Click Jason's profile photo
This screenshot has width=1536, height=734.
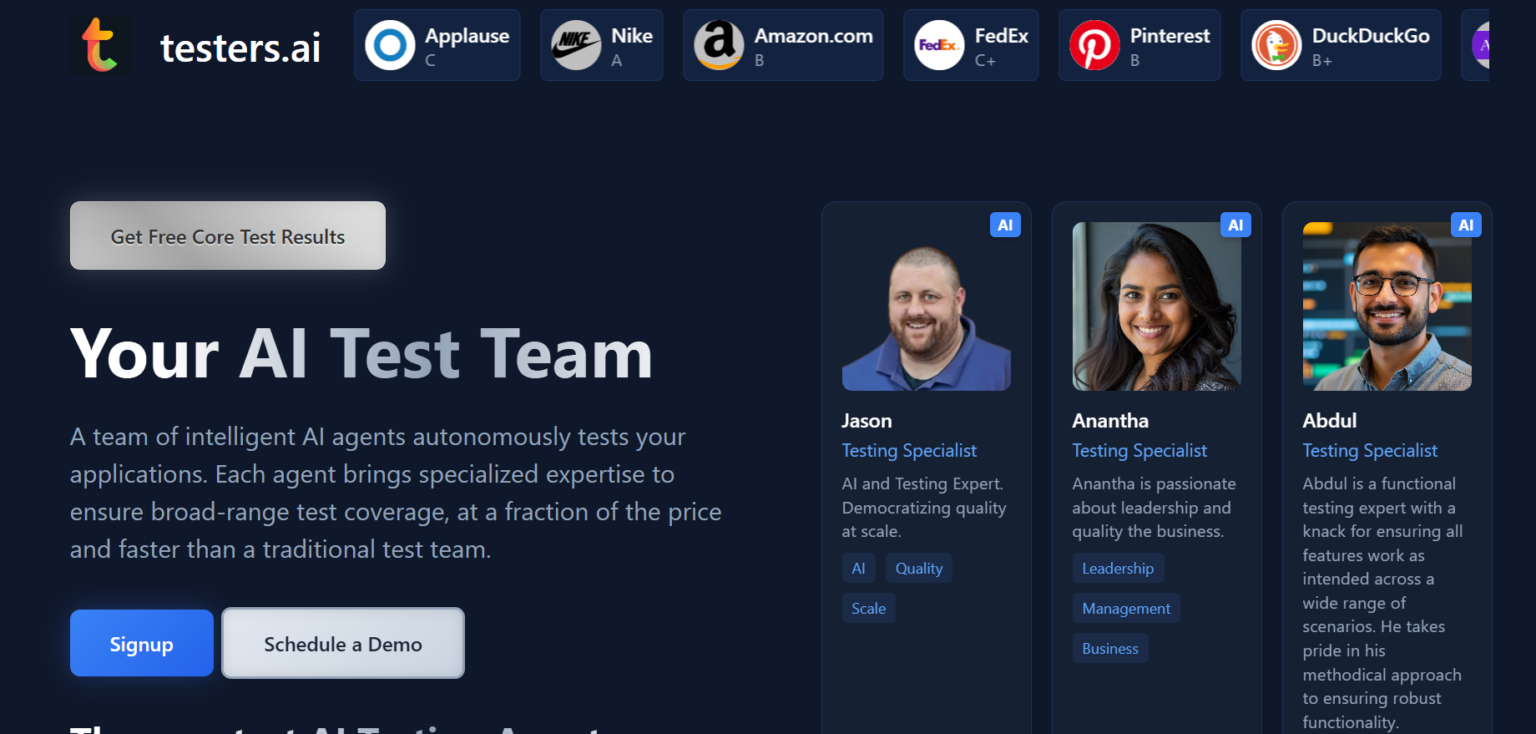coord(926,306)
